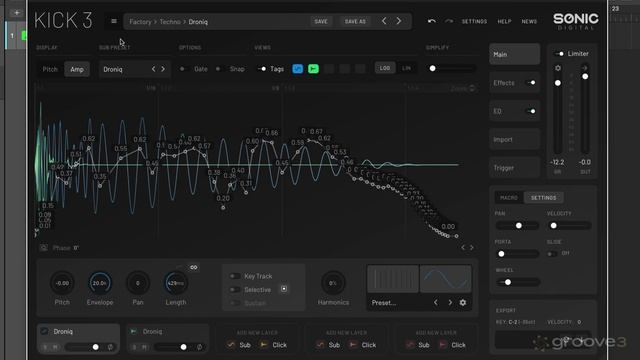
Task: Shift the graph view left arrow
Action: coord(463,247)
